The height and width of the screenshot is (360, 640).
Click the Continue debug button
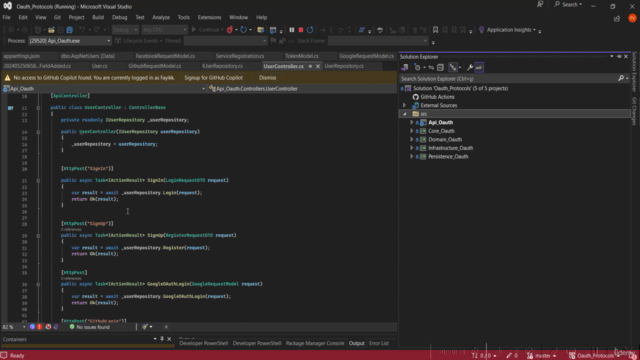coord(206,30)
